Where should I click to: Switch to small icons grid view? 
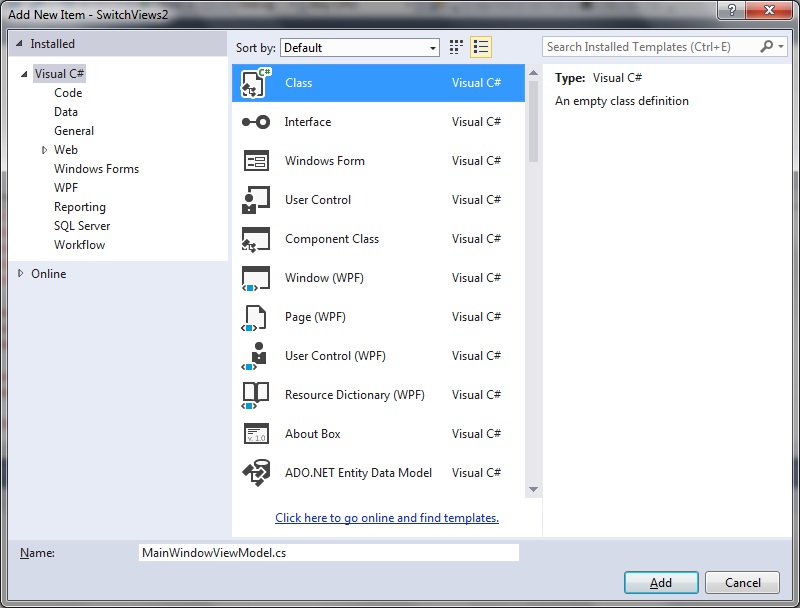456,47
